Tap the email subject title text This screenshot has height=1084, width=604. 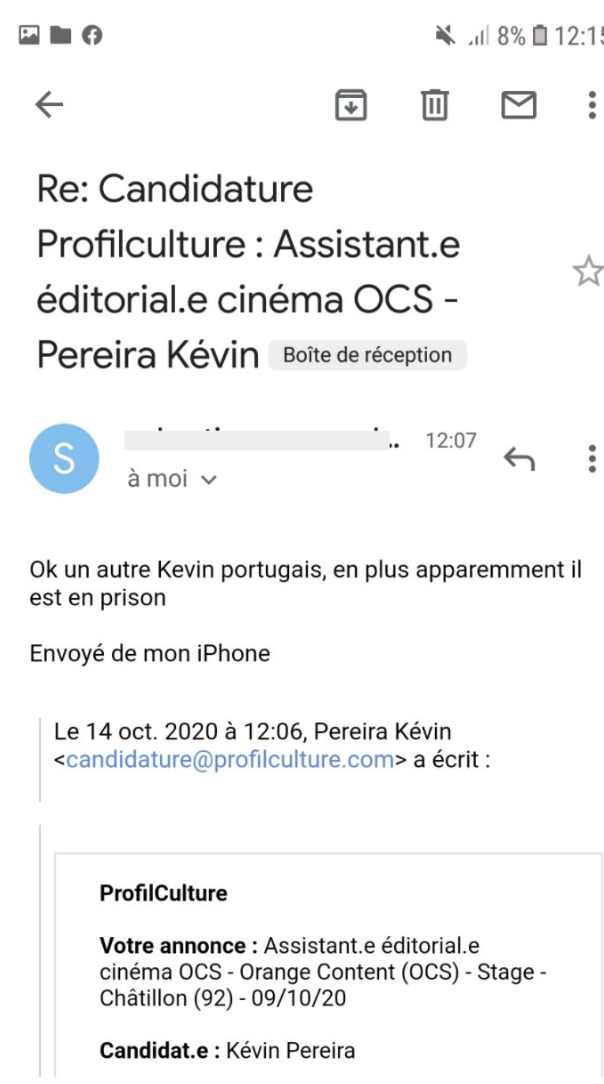(250, 270)
